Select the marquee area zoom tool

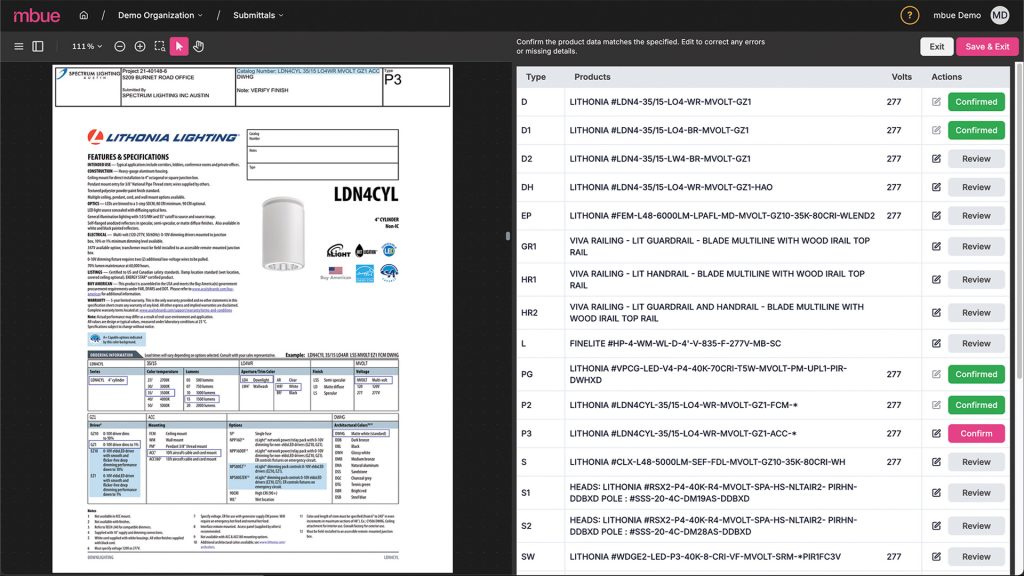tap(160, 46)
